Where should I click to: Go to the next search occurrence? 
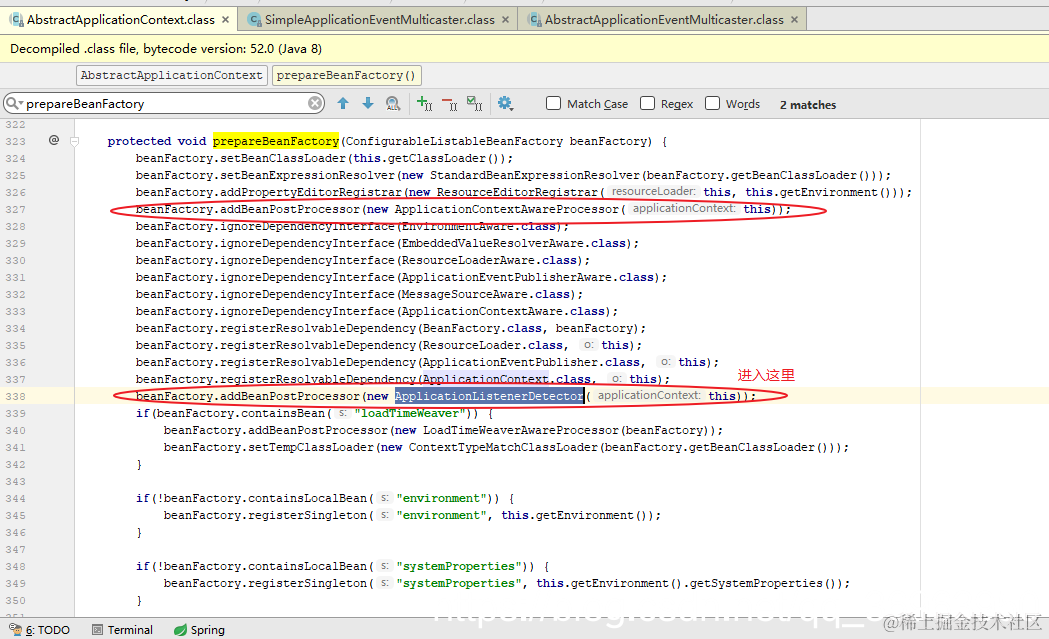point(368,103)
